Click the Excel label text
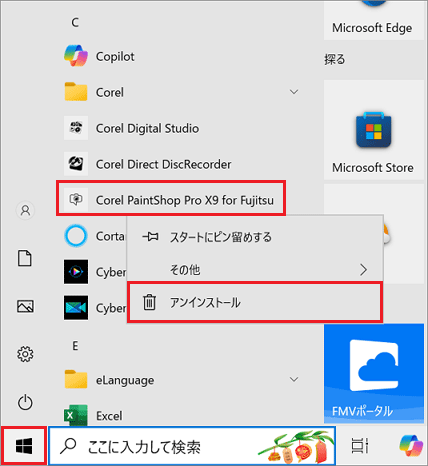 109,416
